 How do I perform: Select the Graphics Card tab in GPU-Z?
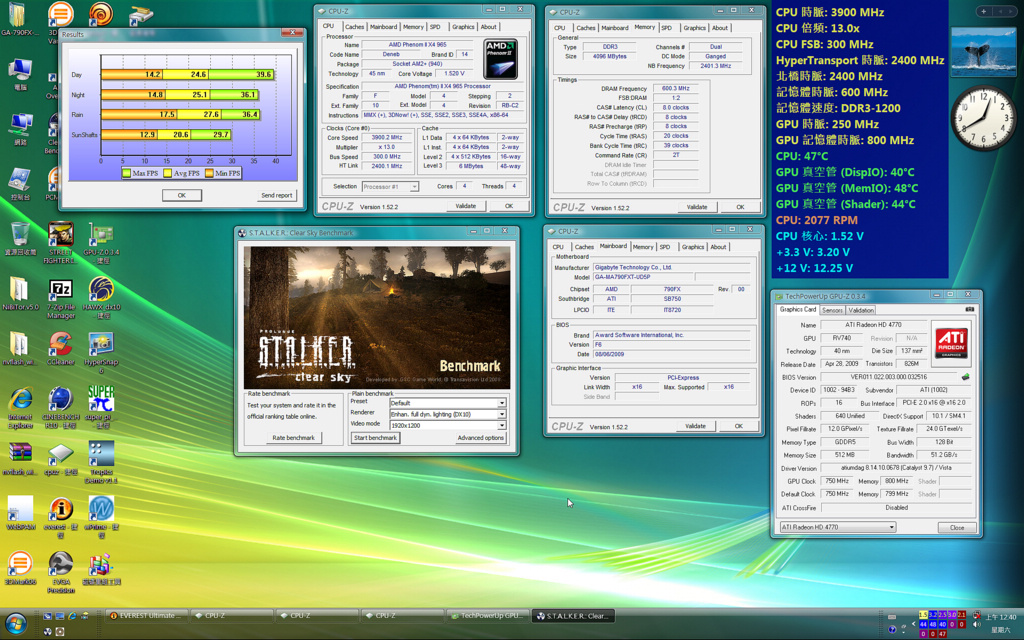point(797,310)
